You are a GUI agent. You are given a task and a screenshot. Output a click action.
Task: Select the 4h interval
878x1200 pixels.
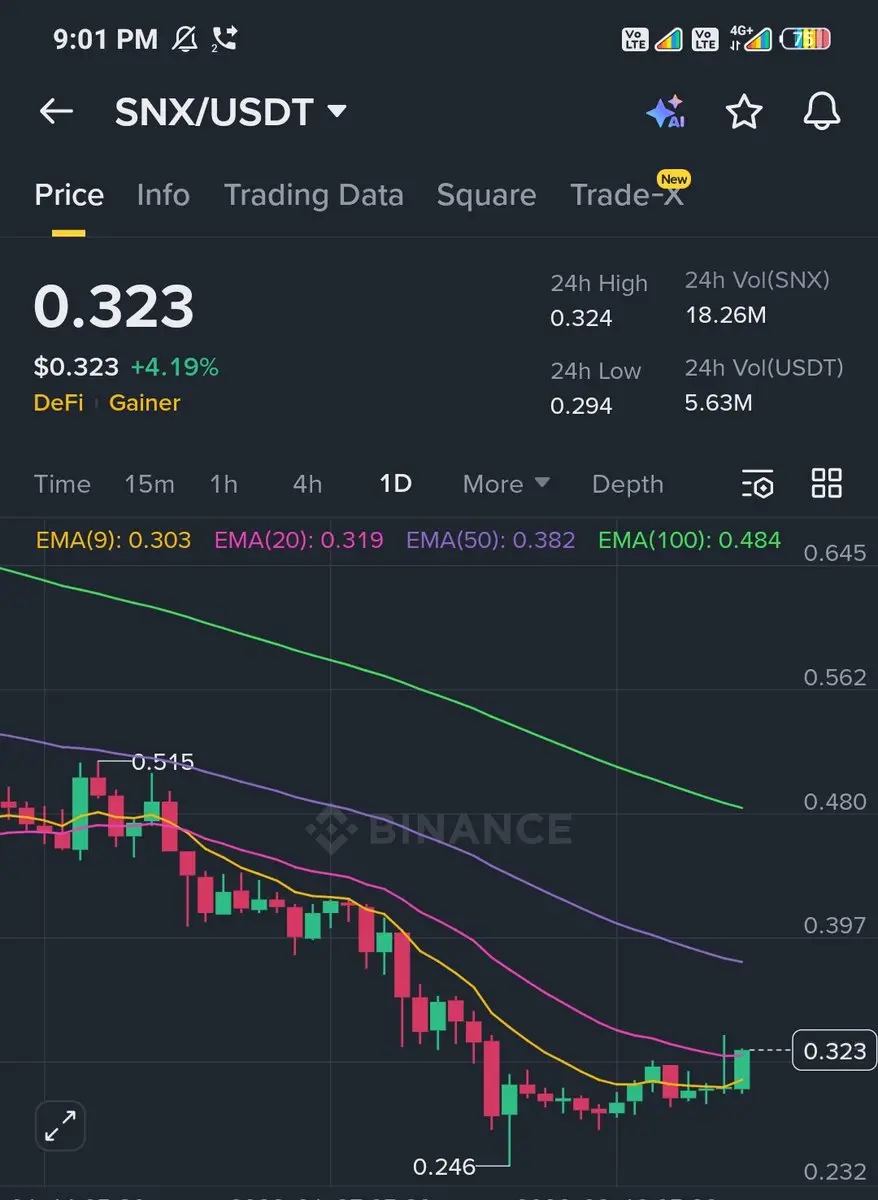307,484
